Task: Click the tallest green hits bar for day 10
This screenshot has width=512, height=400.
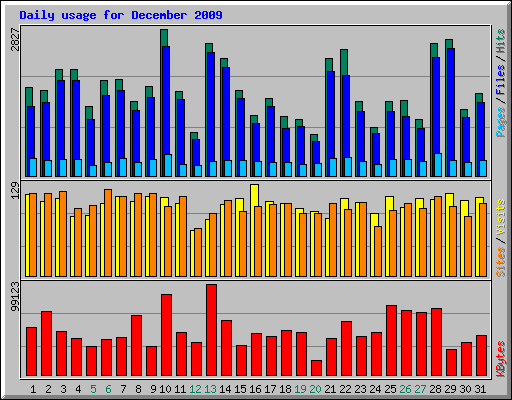Action: tap(164, 37)
